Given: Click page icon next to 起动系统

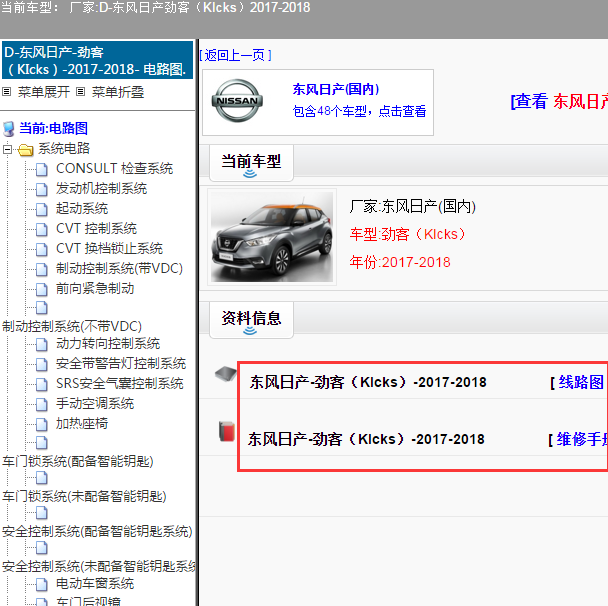Looking at the screenshot, I should tap(41, 209).
